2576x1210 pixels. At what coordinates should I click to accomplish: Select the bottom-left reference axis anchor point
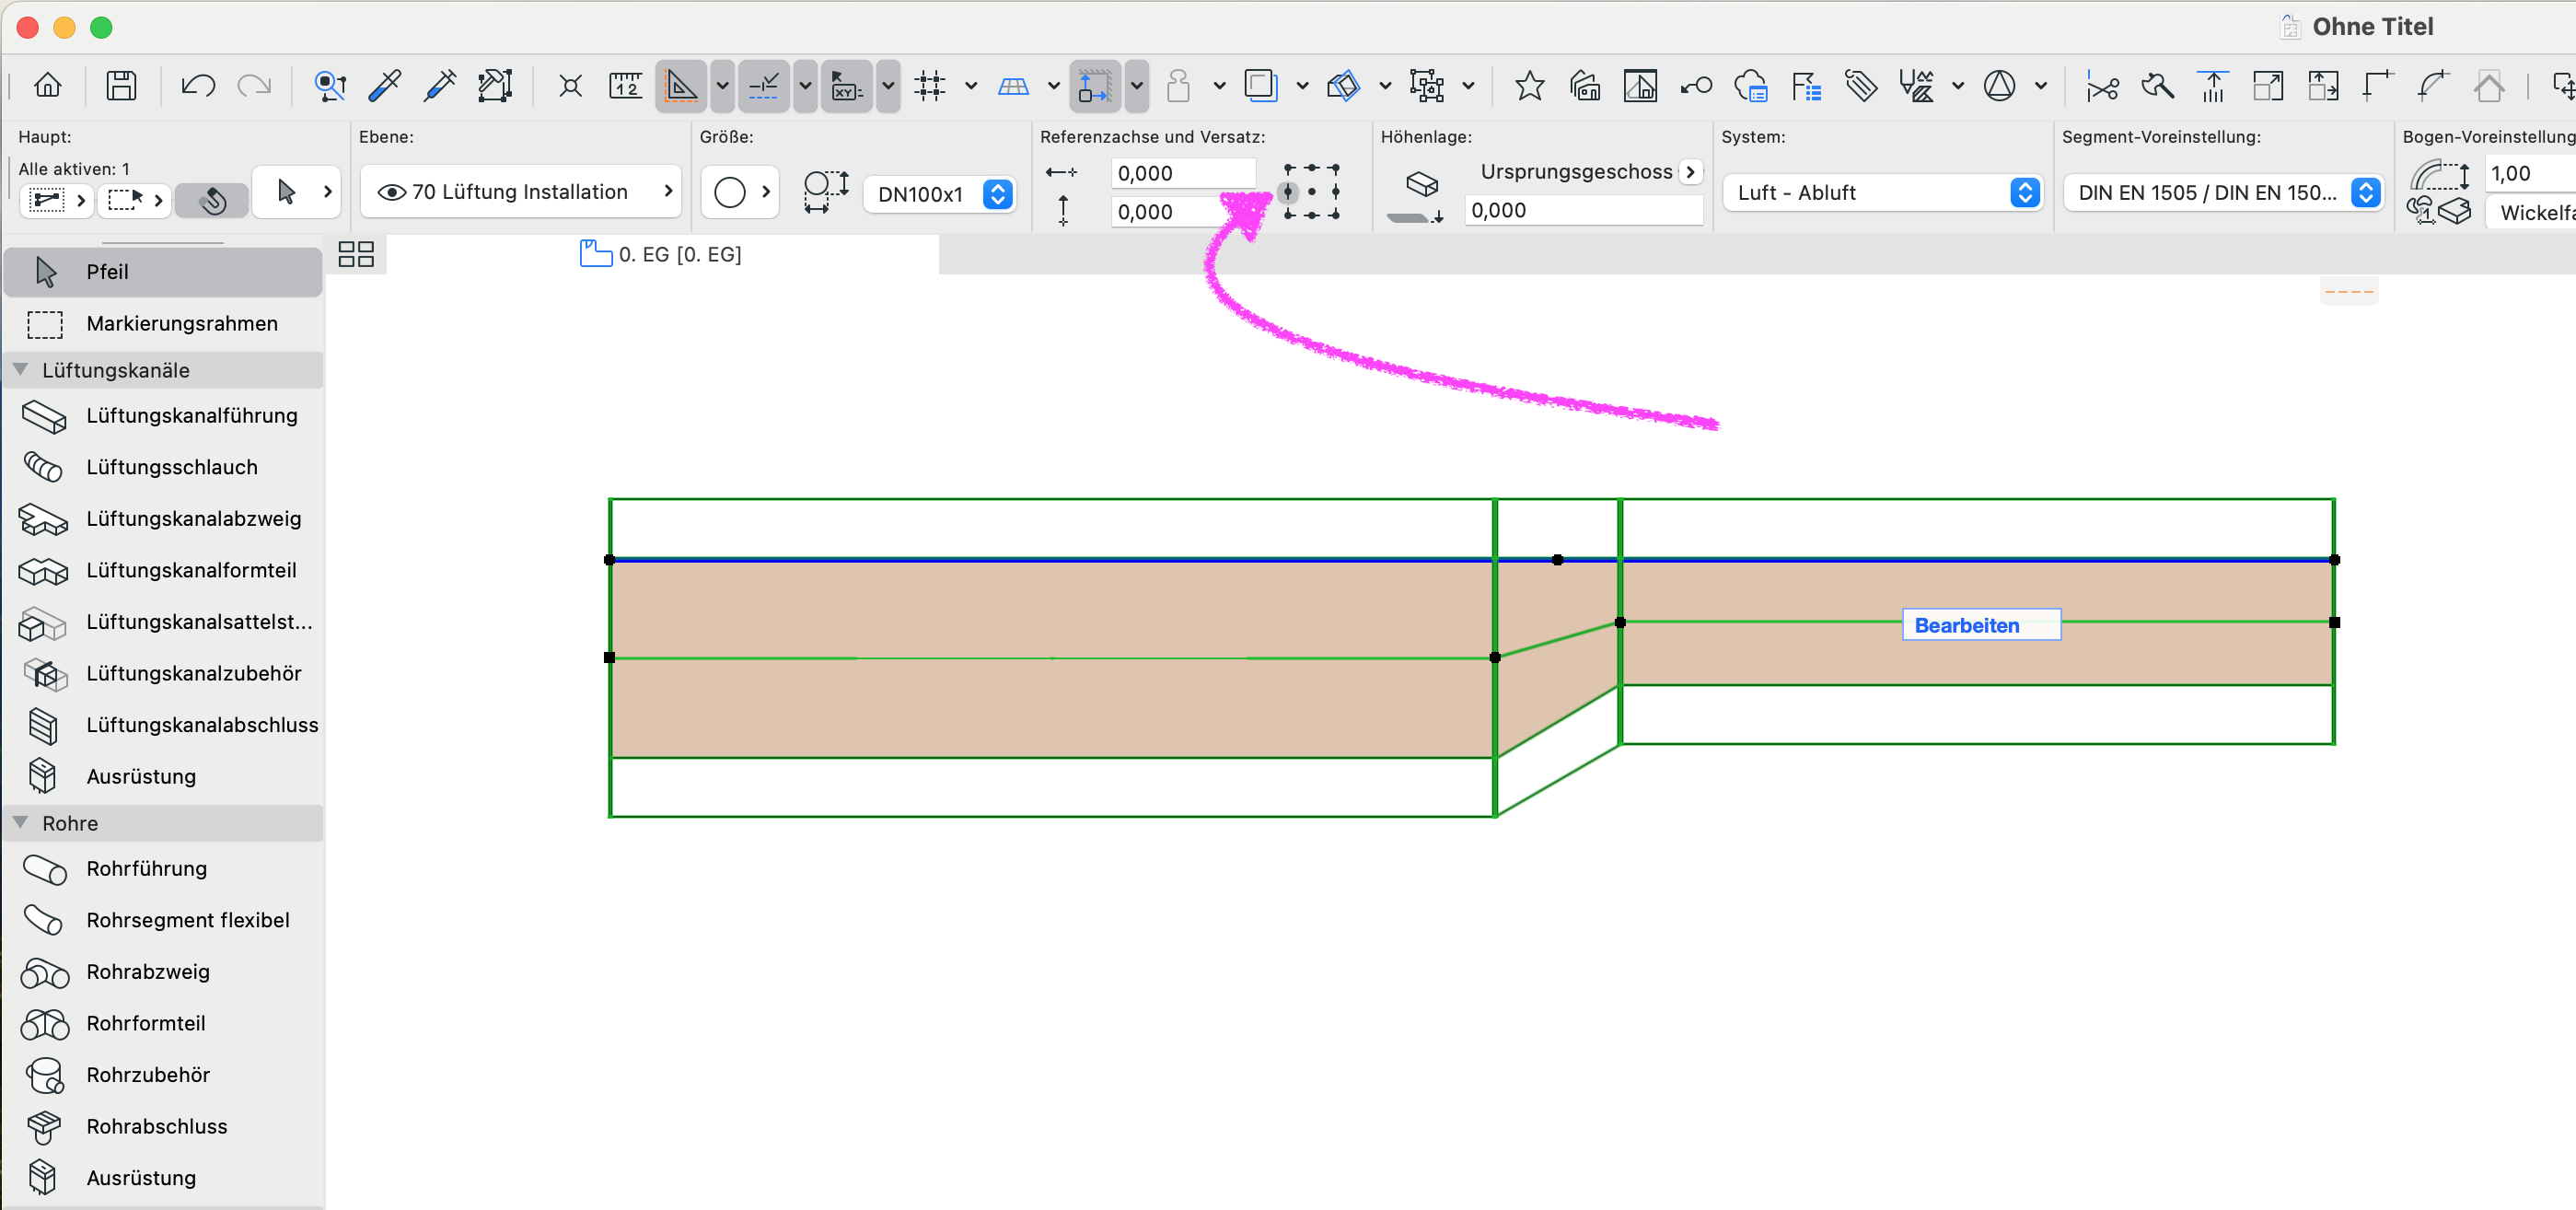[x=1288, y=215]
